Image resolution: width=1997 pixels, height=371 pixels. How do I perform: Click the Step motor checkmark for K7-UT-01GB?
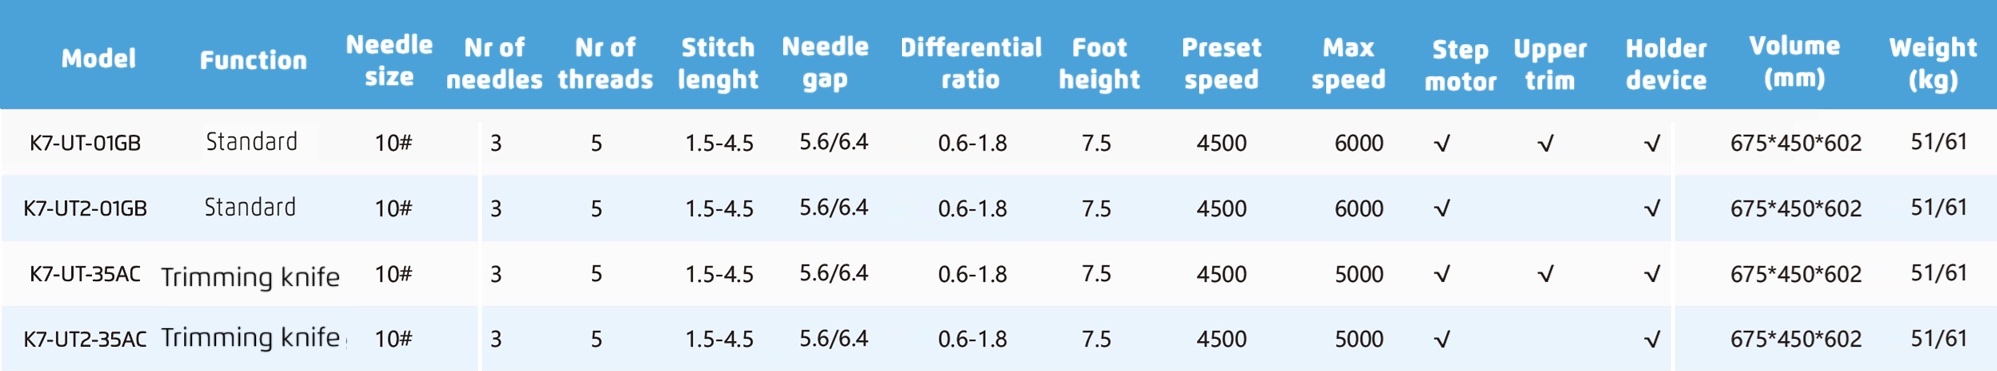tap(1441, 144)
